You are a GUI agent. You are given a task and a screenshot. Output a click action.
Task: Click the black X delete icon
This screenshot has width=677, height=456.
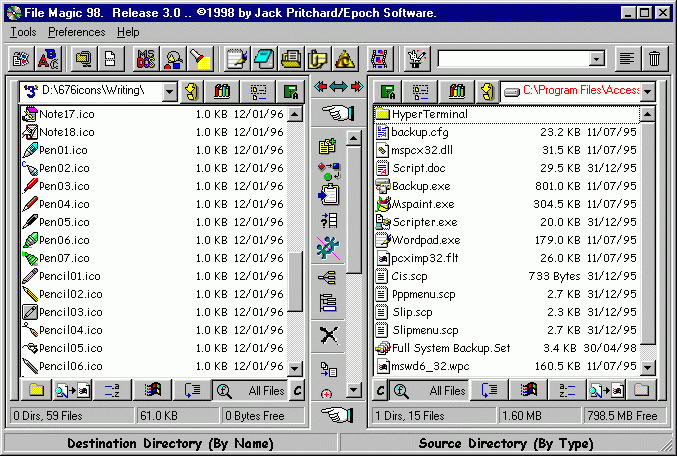(328, 335)
